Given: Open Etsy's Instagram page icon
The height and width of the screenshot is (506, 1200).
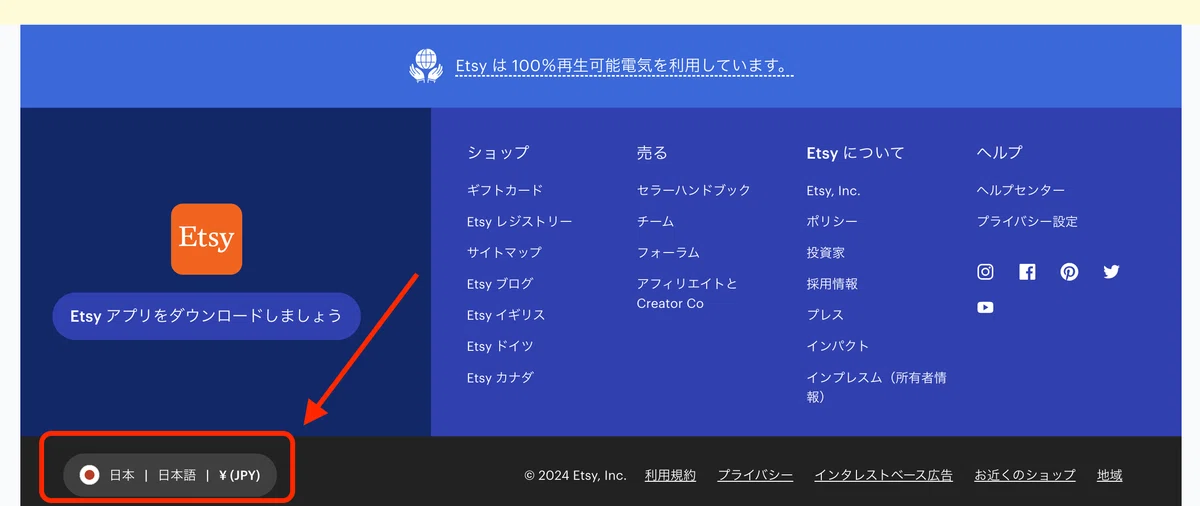Looking at the screenshot, I should coord(986,272).
